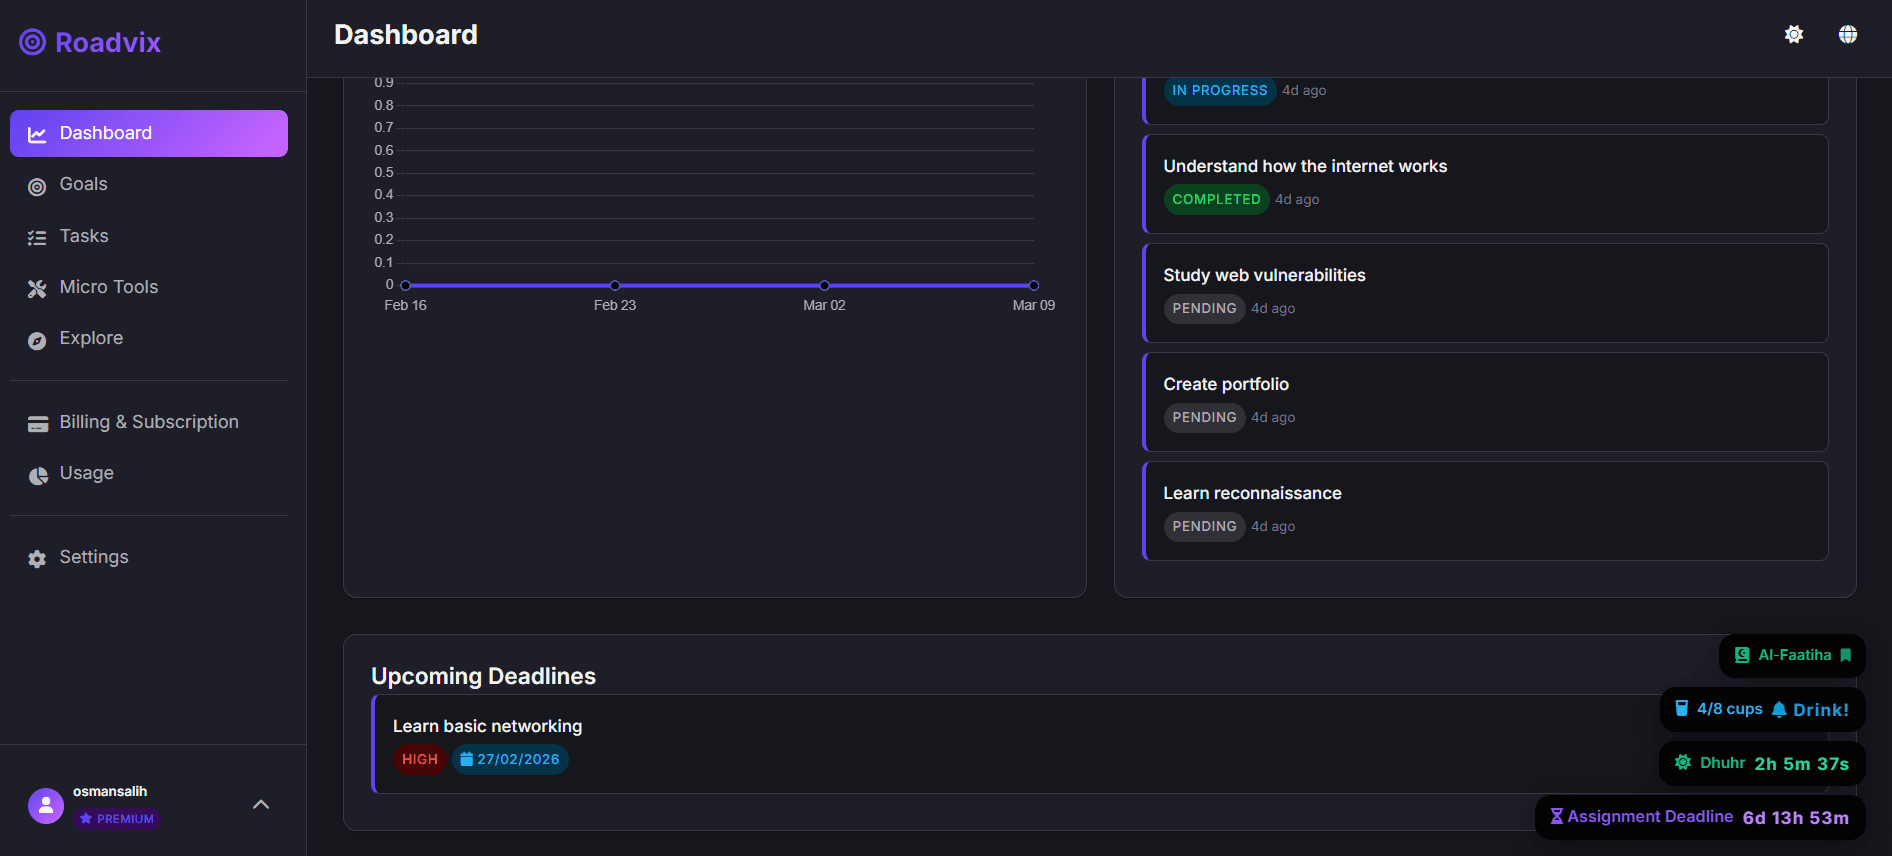Open the Dashboard sidebar item
Viewport: 1892px width, 856px height.
click(x=149, y=133)
